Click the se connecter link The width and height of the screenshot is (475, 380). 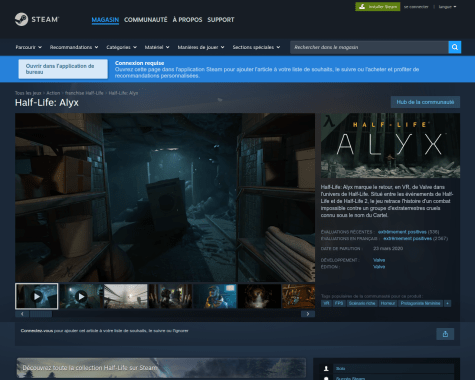[416, 7]
